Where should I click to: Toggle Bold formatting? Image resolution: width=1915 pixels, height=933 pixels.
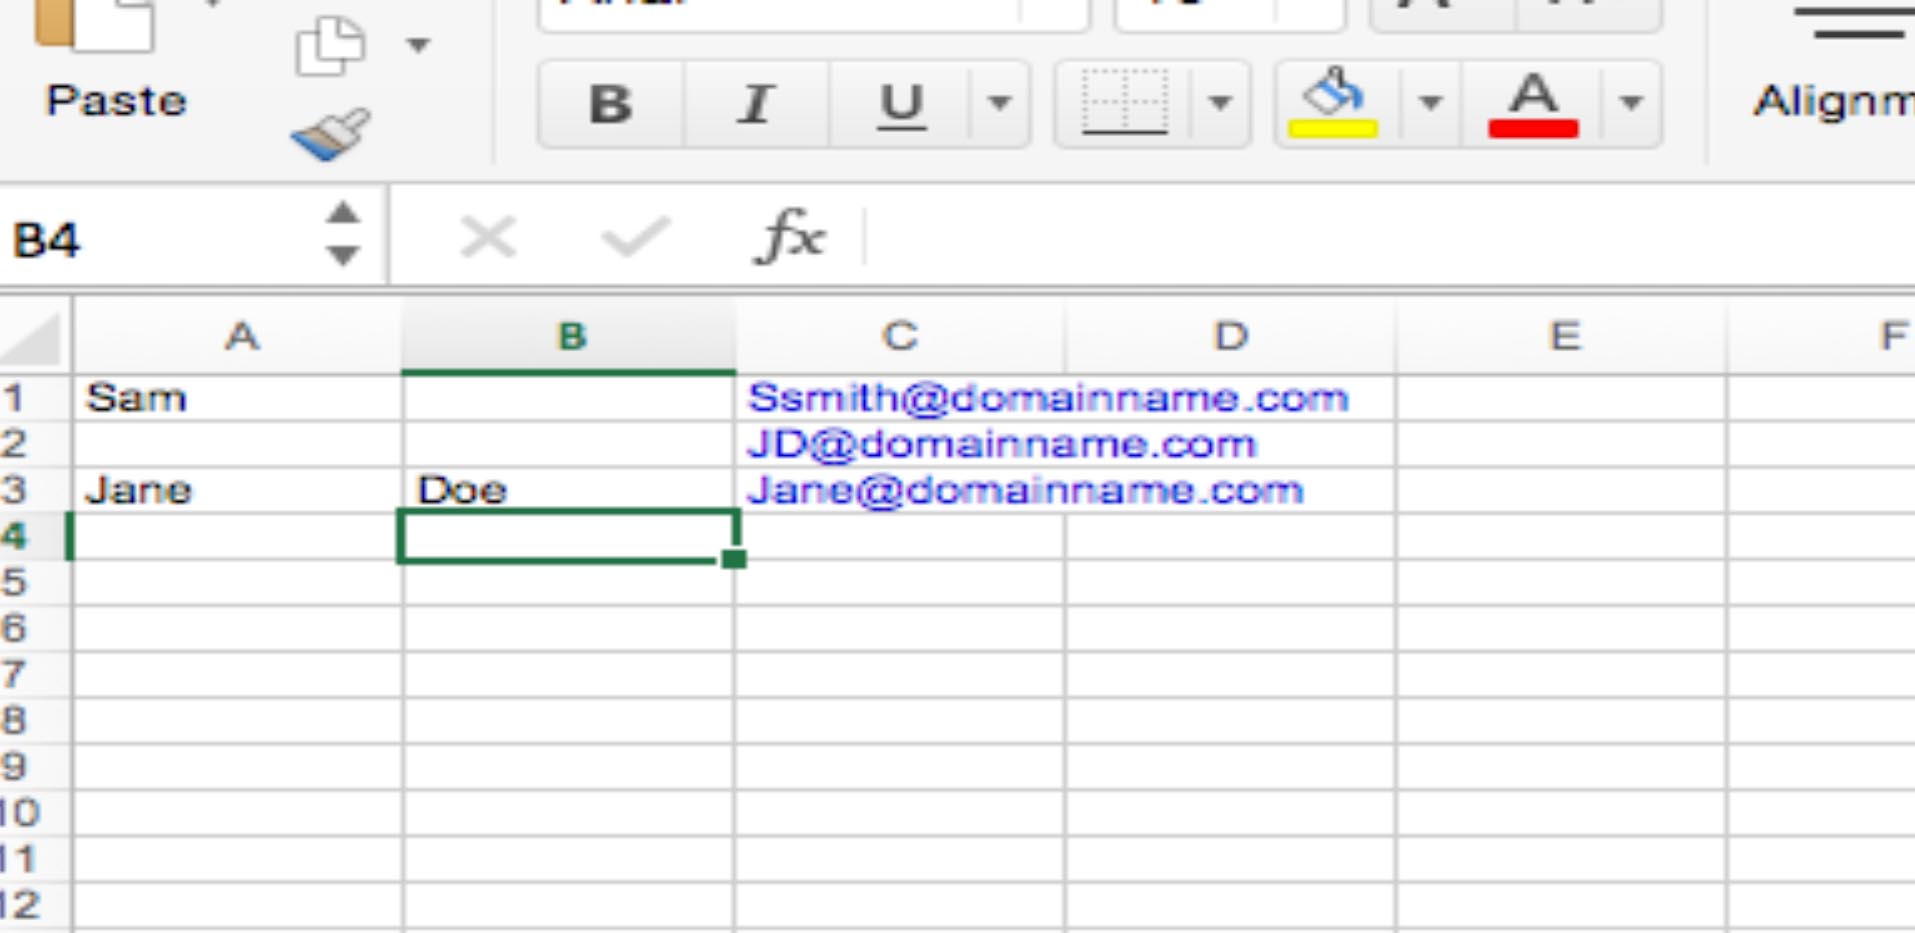click(x=611, y=103)
